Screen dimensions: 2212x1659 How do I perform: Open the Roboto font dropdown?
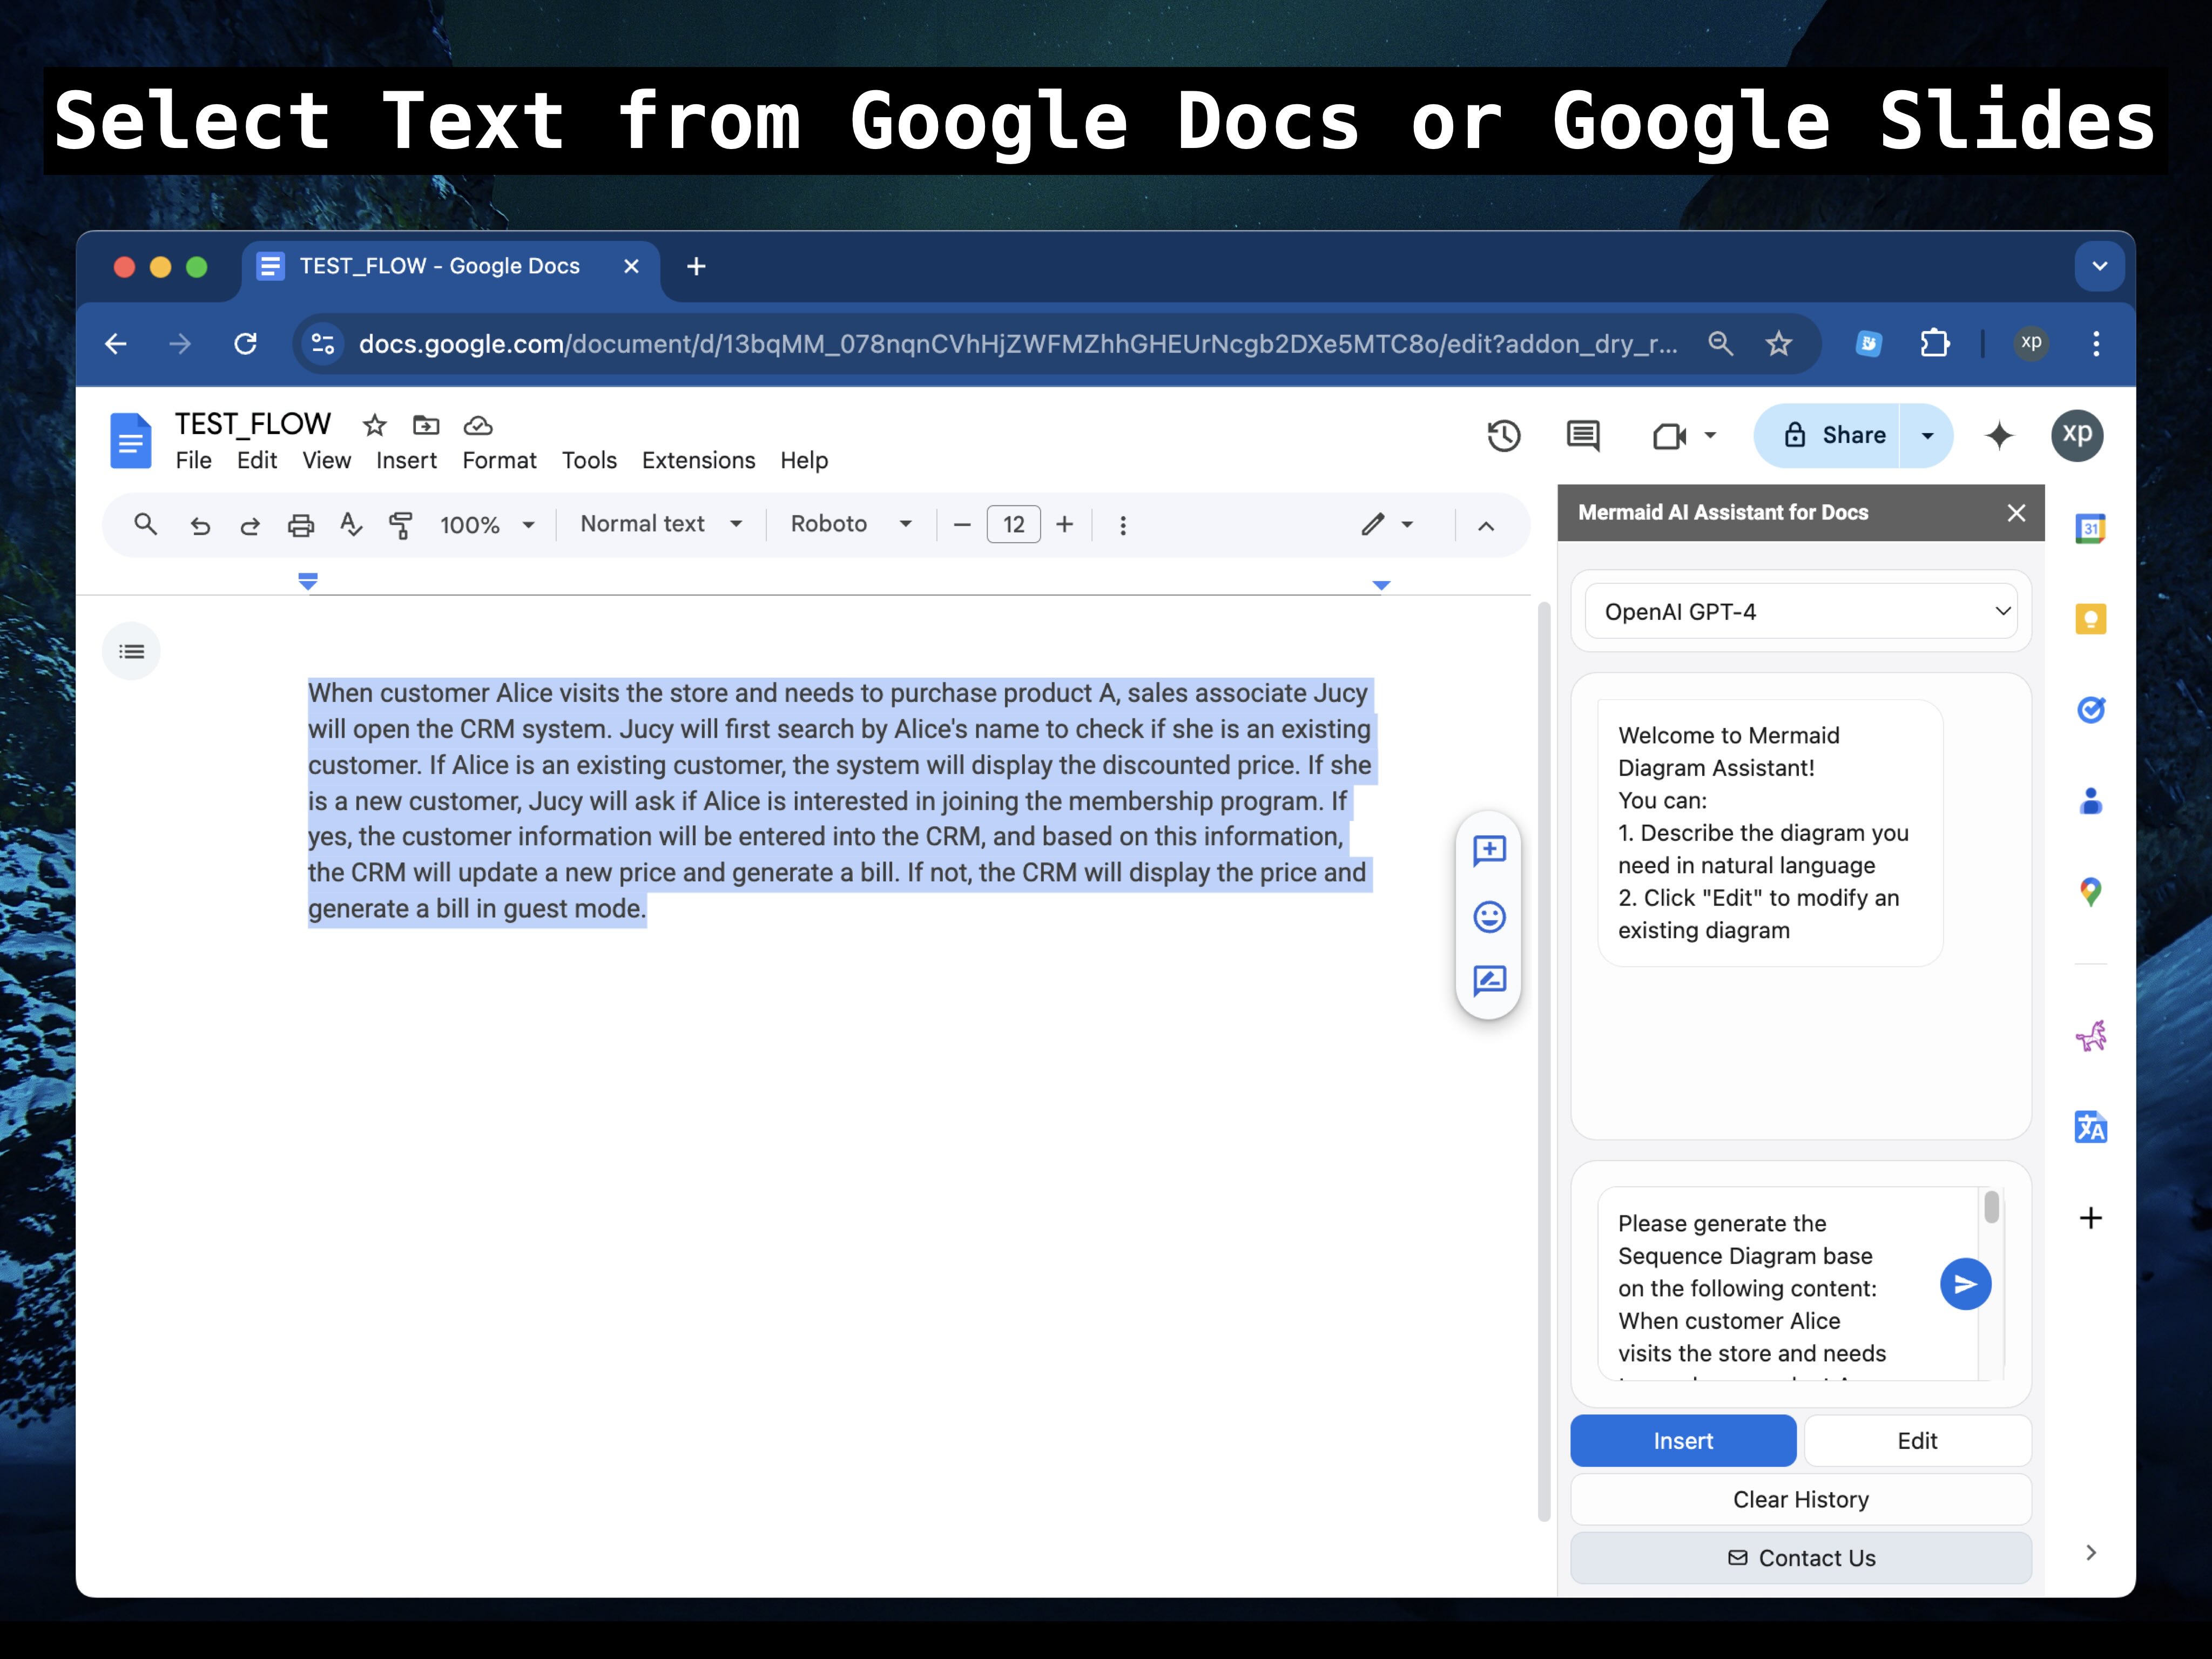849,524
